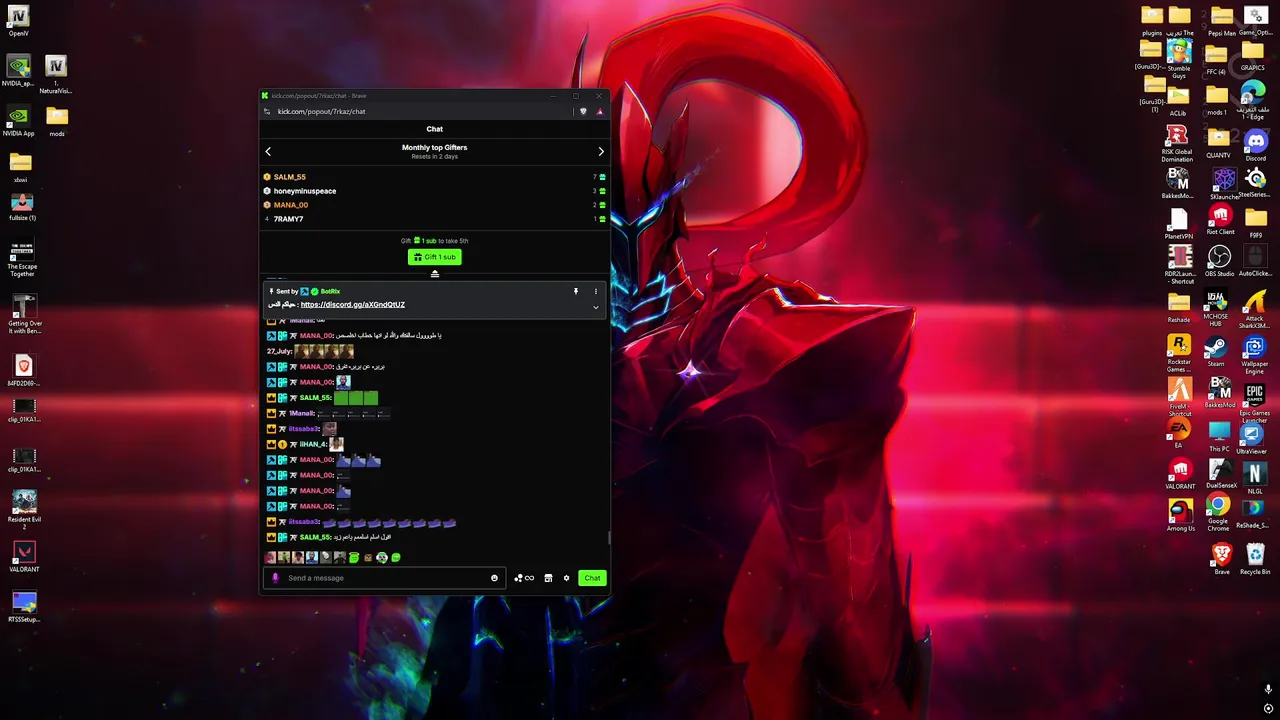Click the green Chat send button
This screenshot has width=1280, height=720.
tap(592, 578)
